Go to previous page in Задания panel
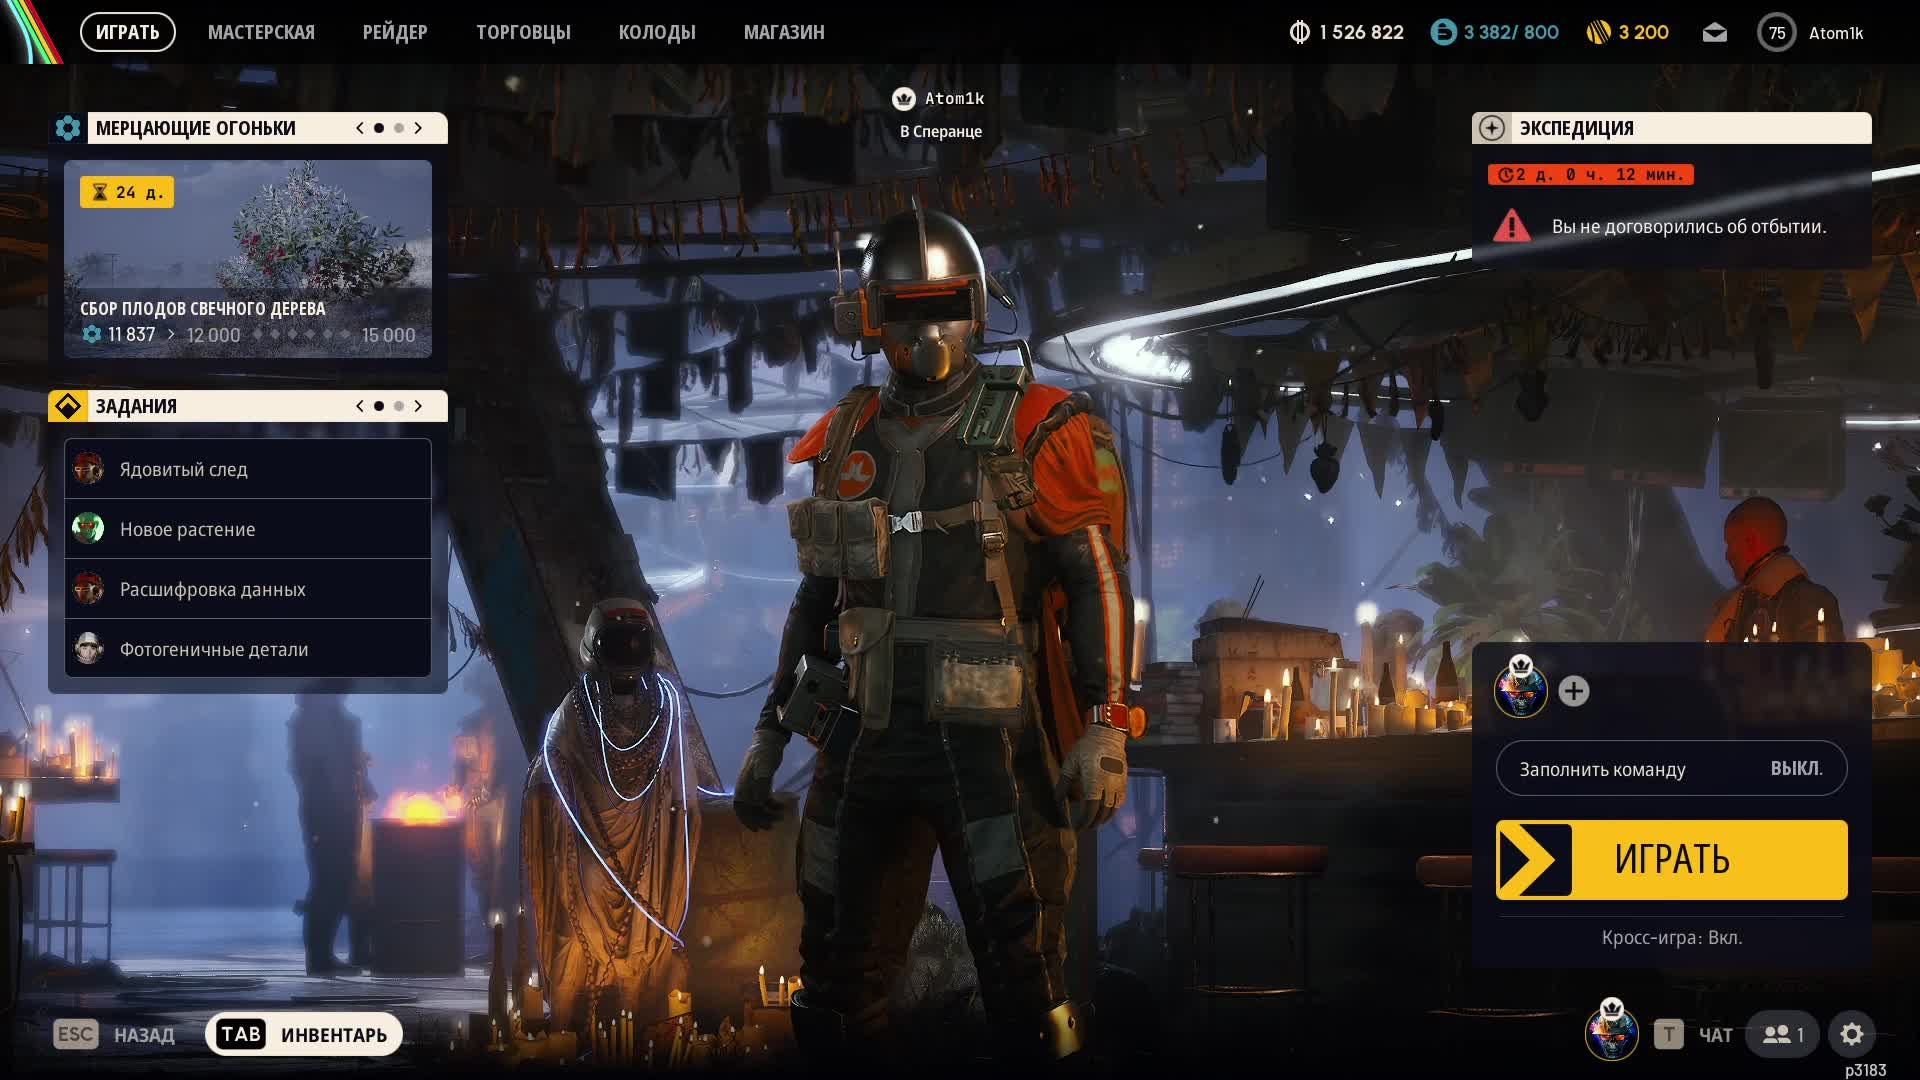The height and width of the screenshot is (1080, 1920). [360, 406]
